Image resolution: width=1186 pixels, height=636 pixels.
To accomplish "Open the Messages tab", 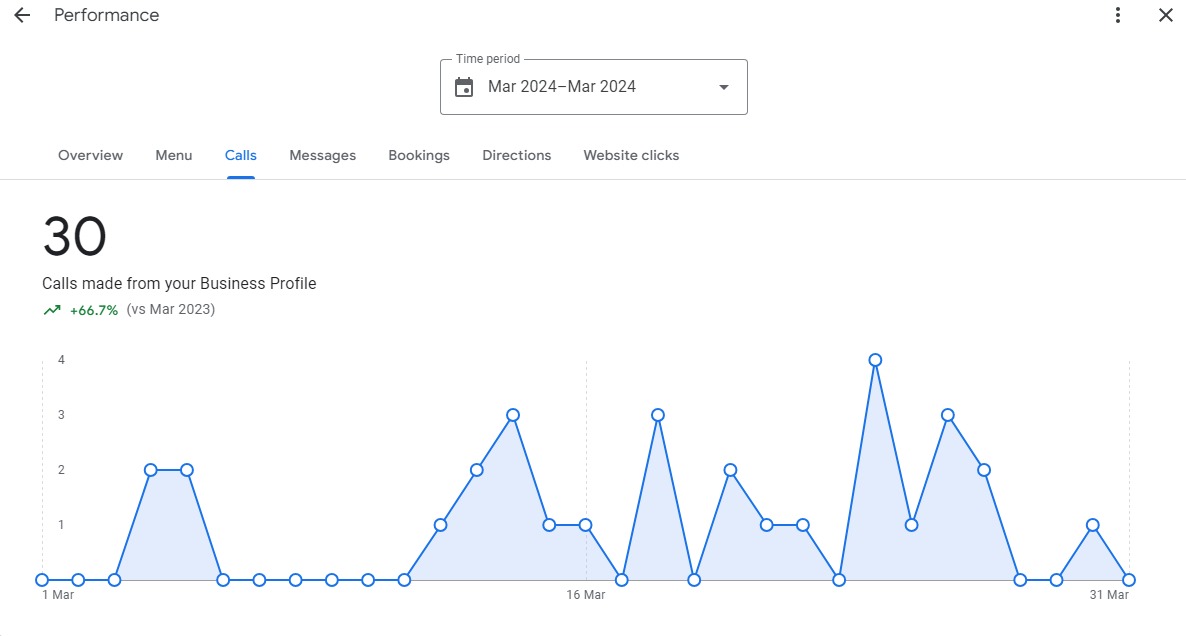I will pyautogui.click(x=322, y=155).
